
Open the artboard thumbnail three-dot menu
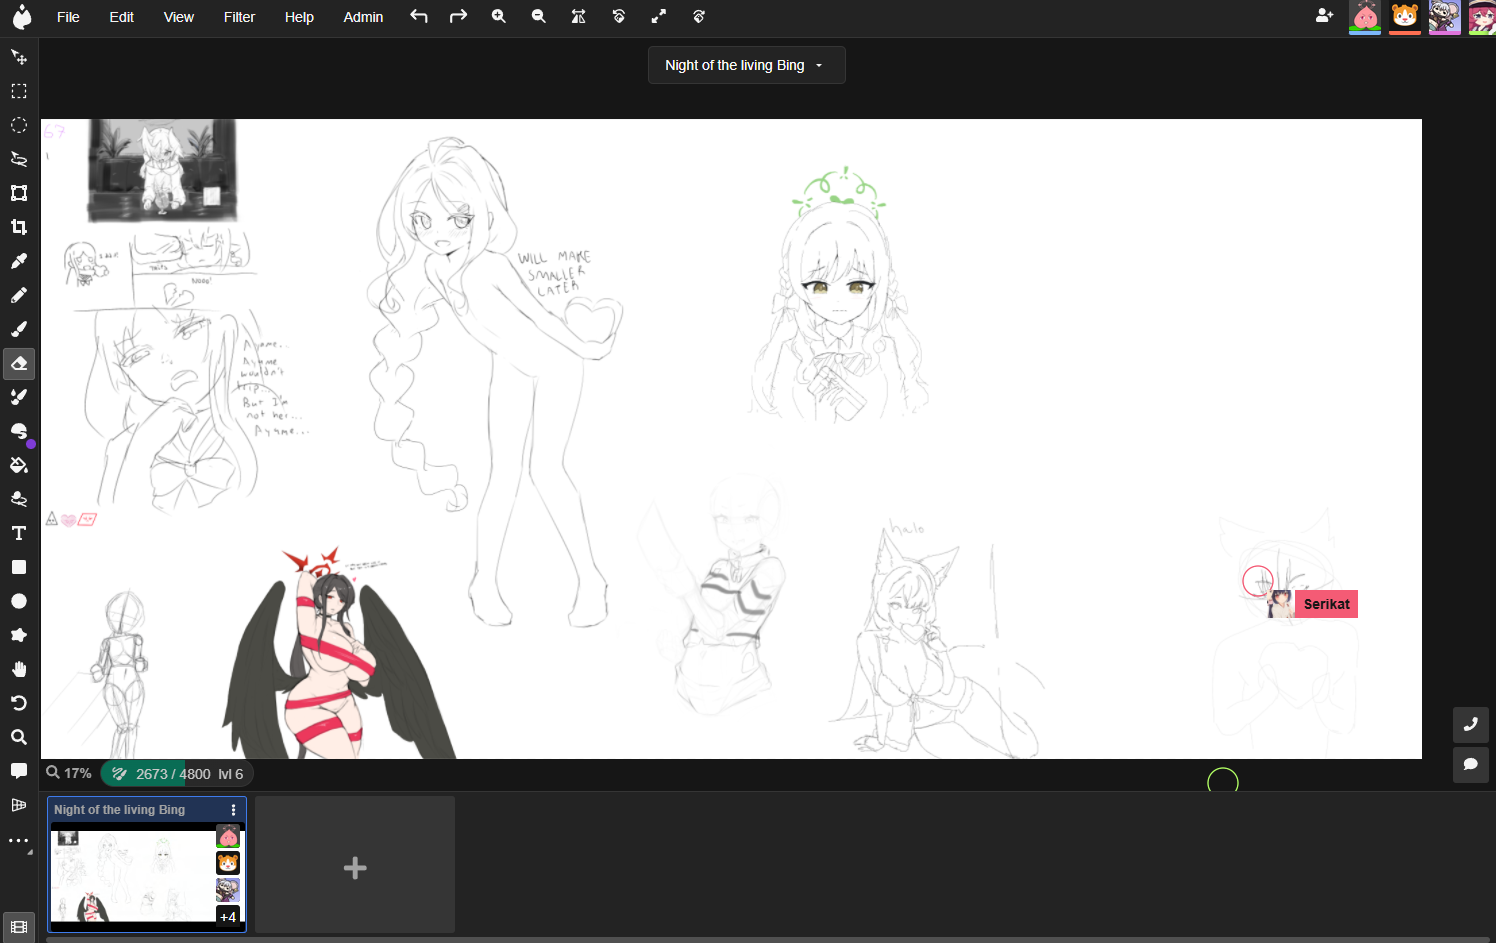pyautogui.click(x=234, y=810)
